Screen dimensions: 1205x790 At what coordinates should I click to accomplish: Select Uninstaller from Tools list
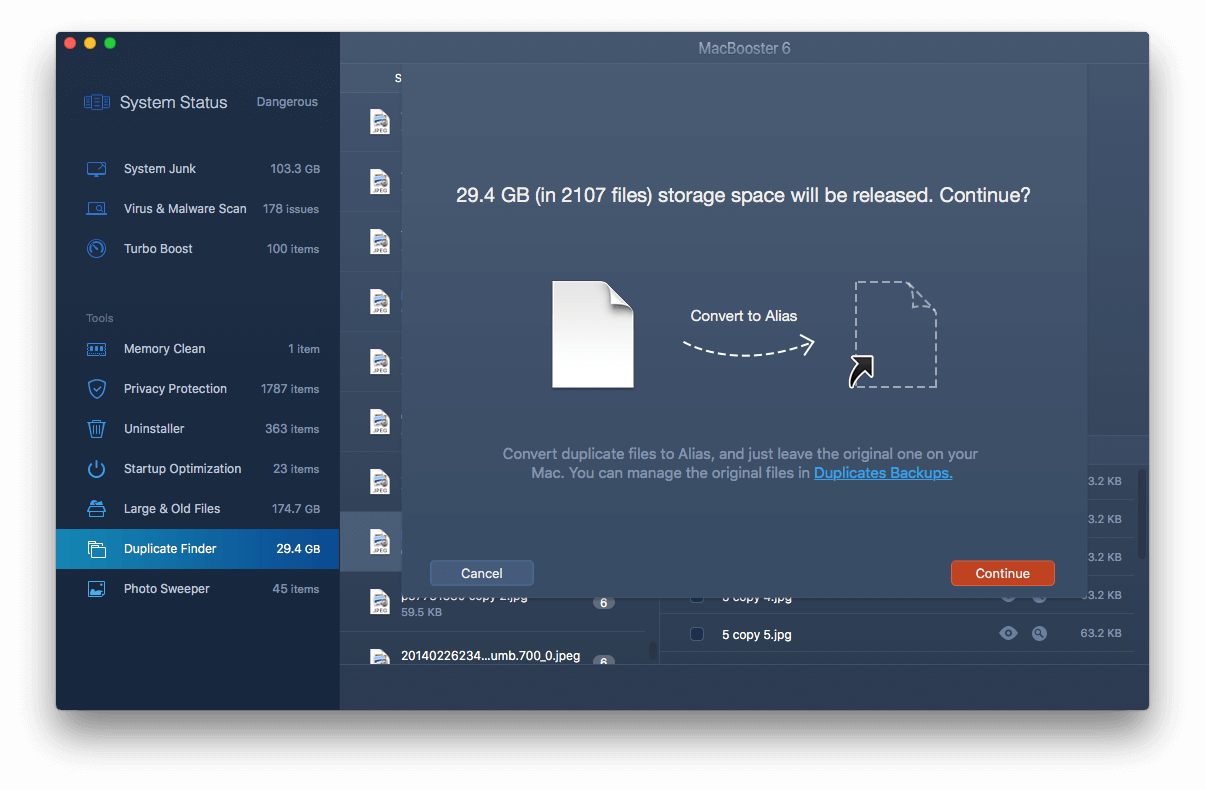coord(154,429)
